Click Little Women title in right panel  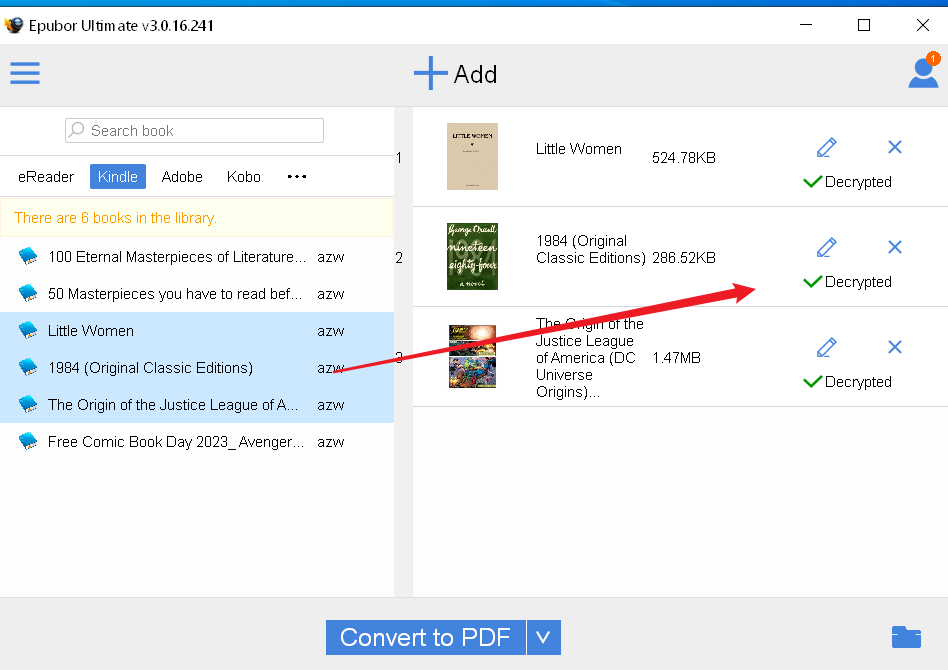pyautogui.click(x=579, y=149)
